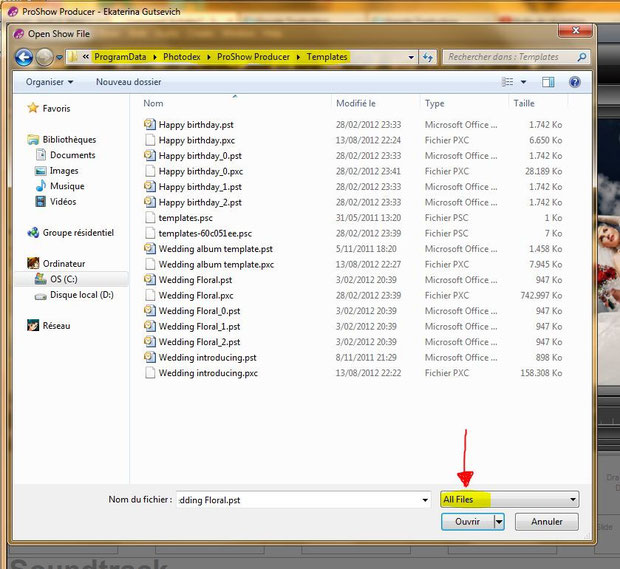Image resolution: width=620 pixels, height=569 pixels.
Task: Open Documents library in sidebar
Action: 73,155
